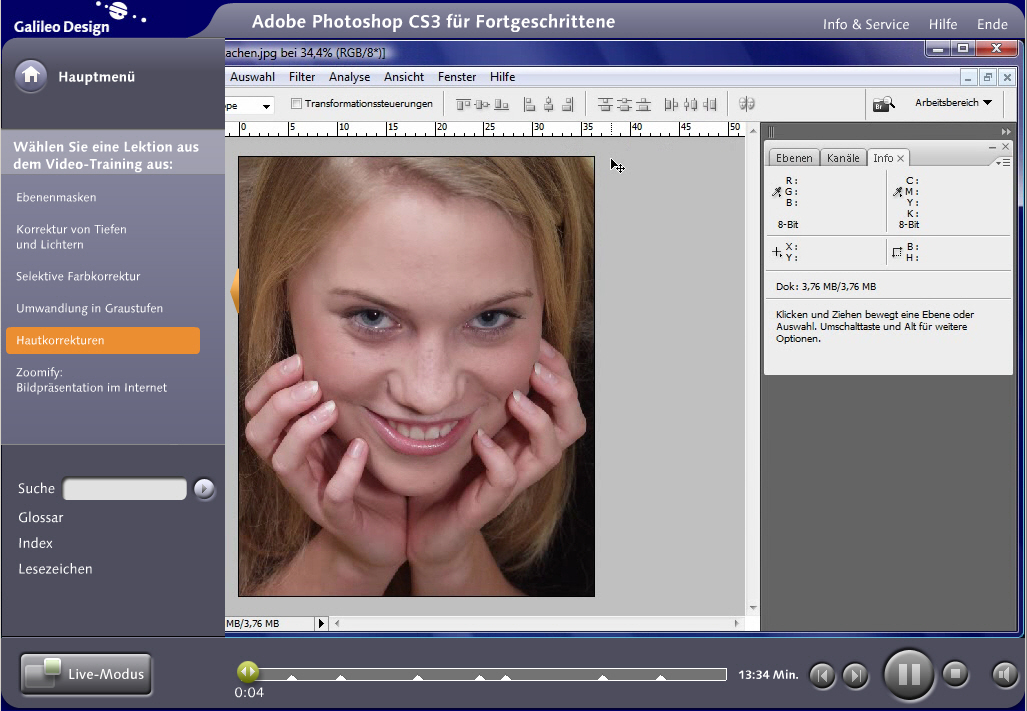1027x711 pixels.
Task: Click the Hauptmenü home icon
Action: (x=31, y=76)
